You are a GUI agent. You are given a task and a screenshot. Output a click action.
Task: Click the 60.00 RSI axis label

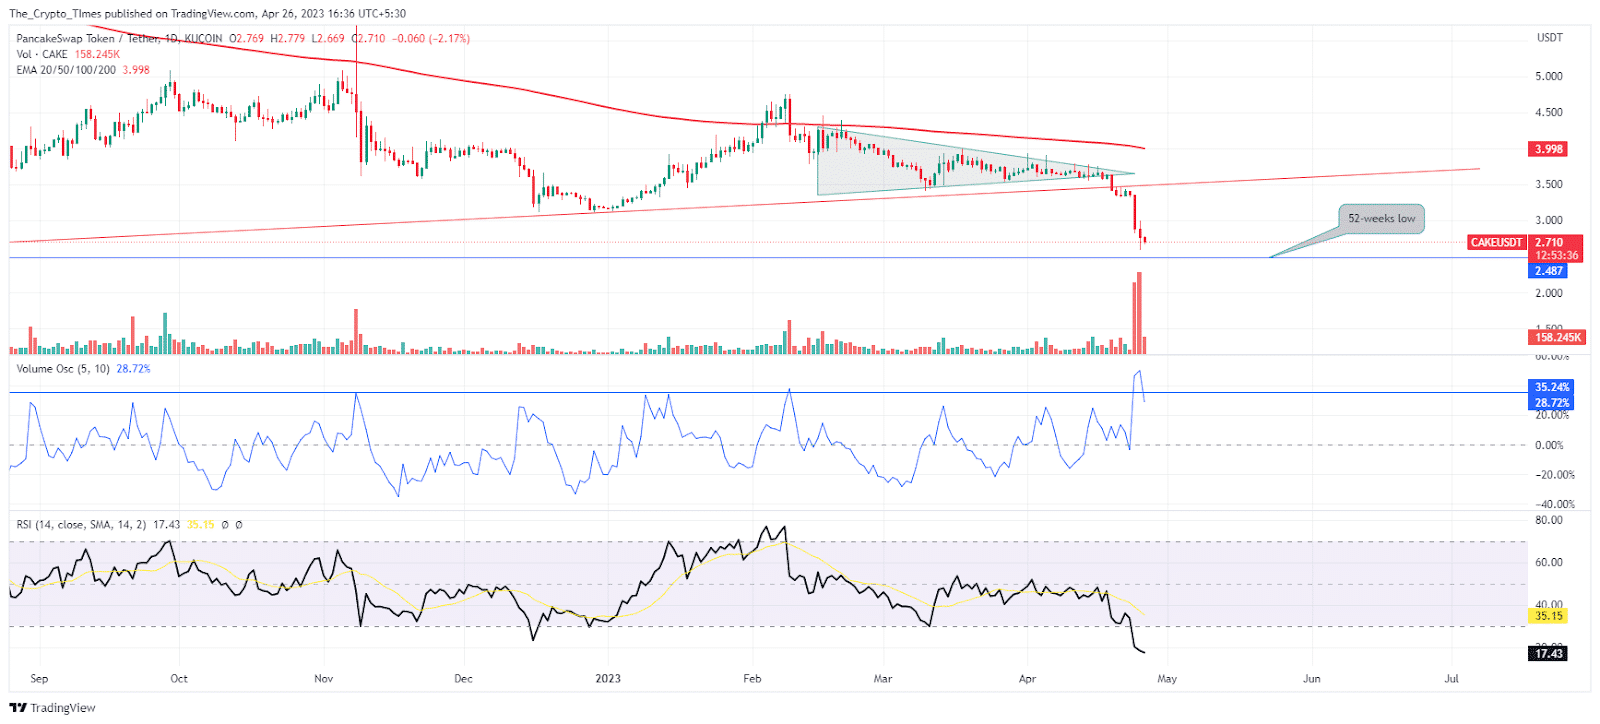click(x=1549, y=562)
